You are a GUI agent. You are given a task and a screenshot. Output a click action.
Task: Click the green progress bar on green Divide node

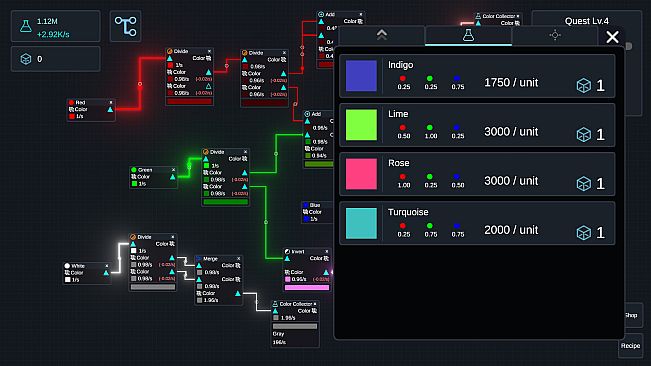(225, 202)
